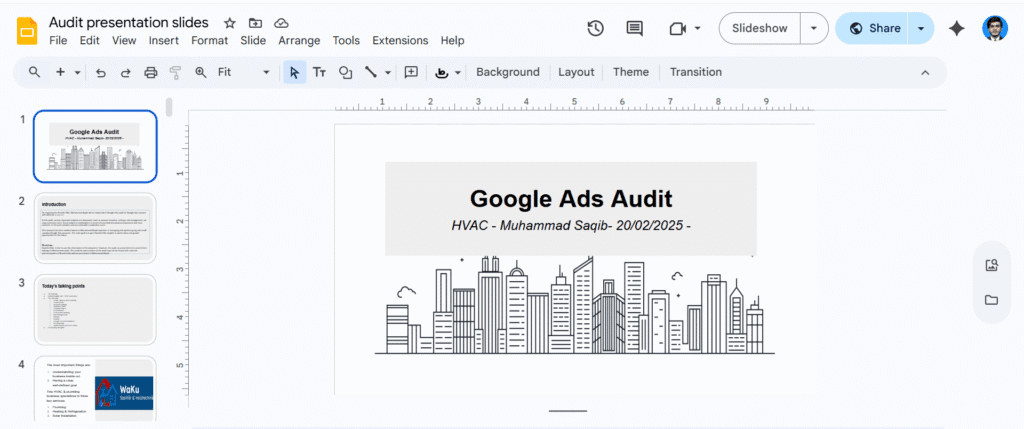Undo the last action
This screenshot has width=1024, height=429.
click(101, 72)
